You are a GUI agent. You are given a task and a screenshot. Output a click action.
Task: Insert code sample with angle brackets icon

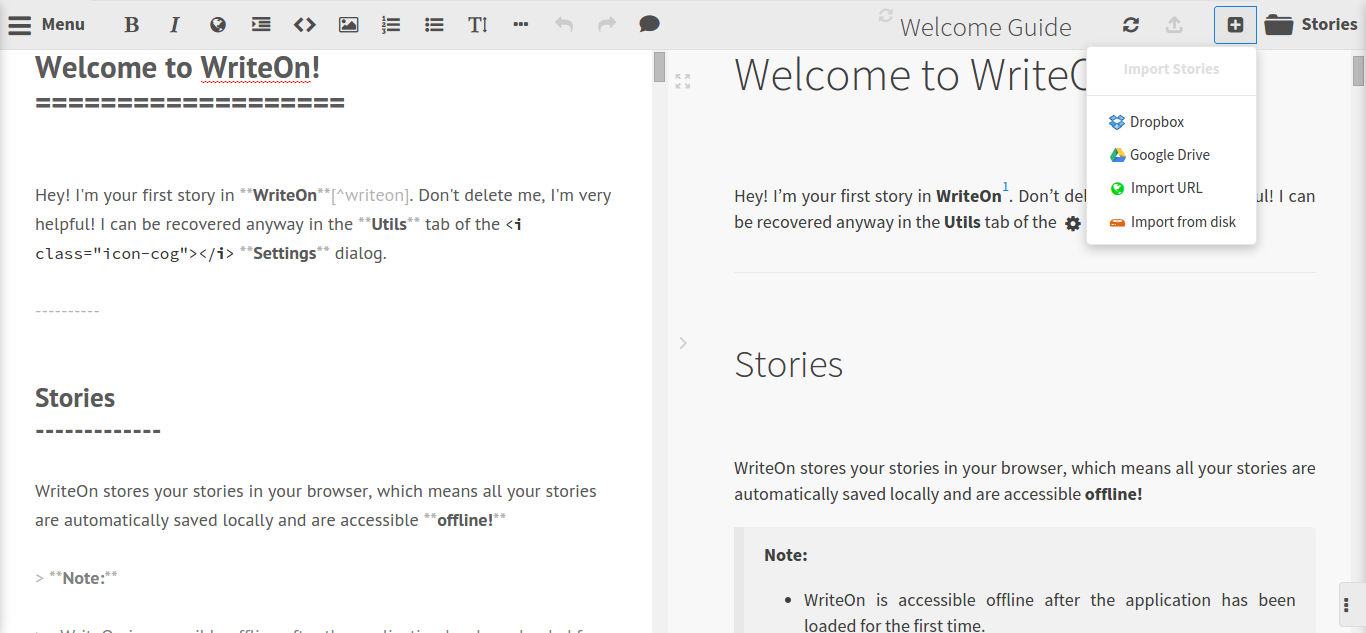(x=305, y=25)
